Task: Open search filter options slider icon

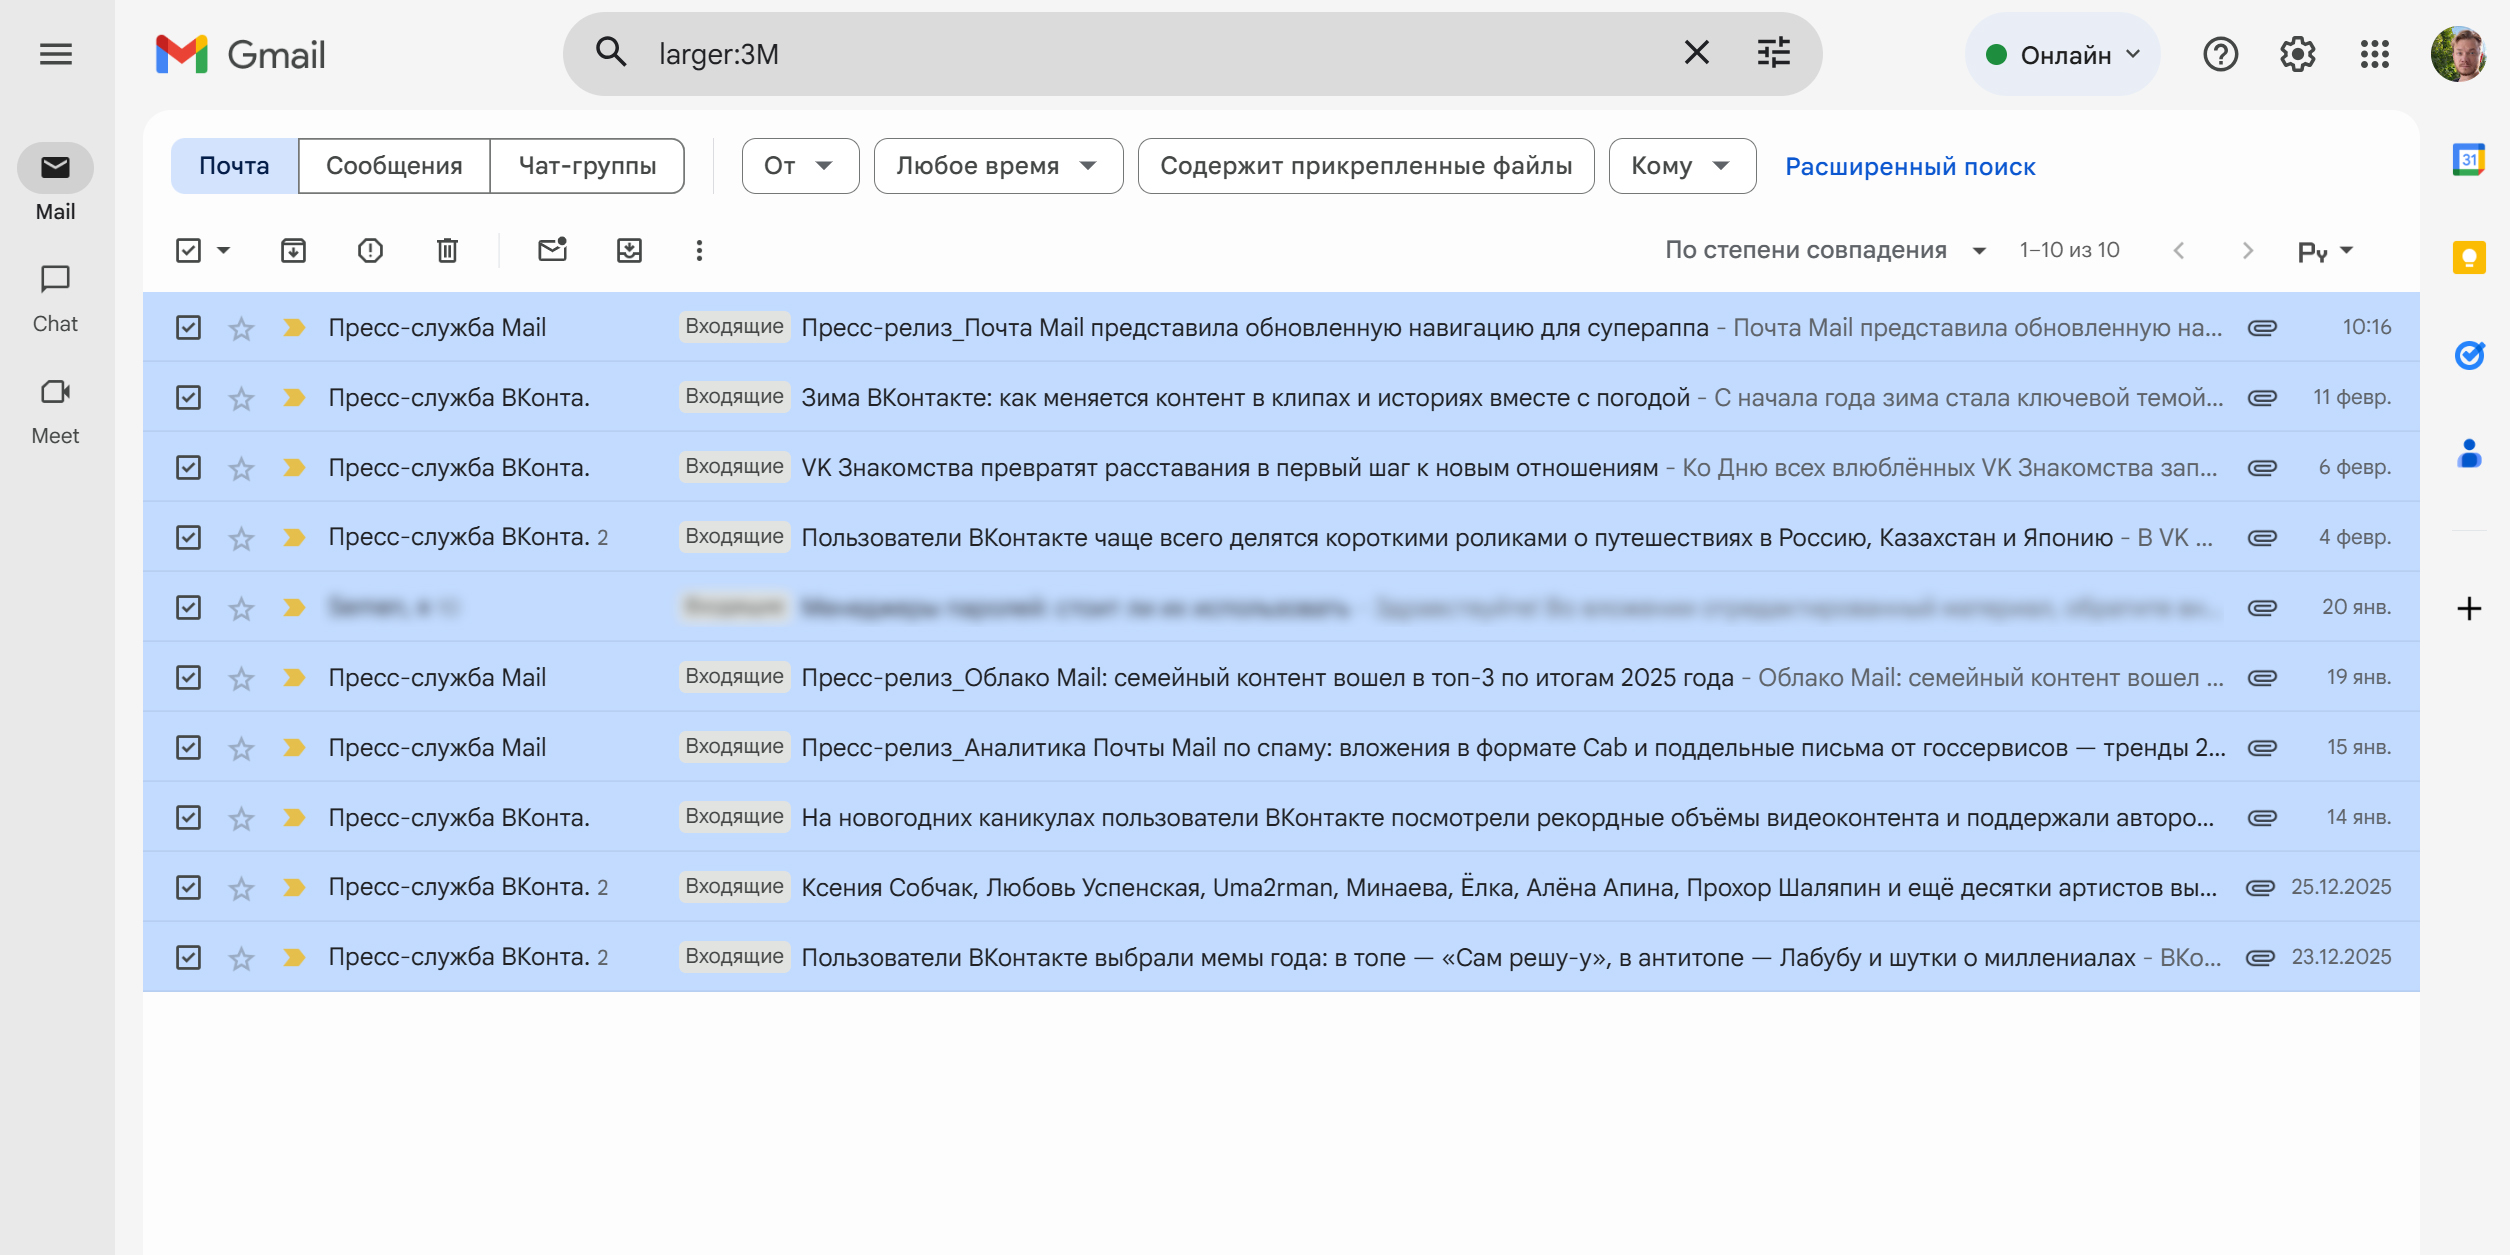Action: pos(1773,53)
